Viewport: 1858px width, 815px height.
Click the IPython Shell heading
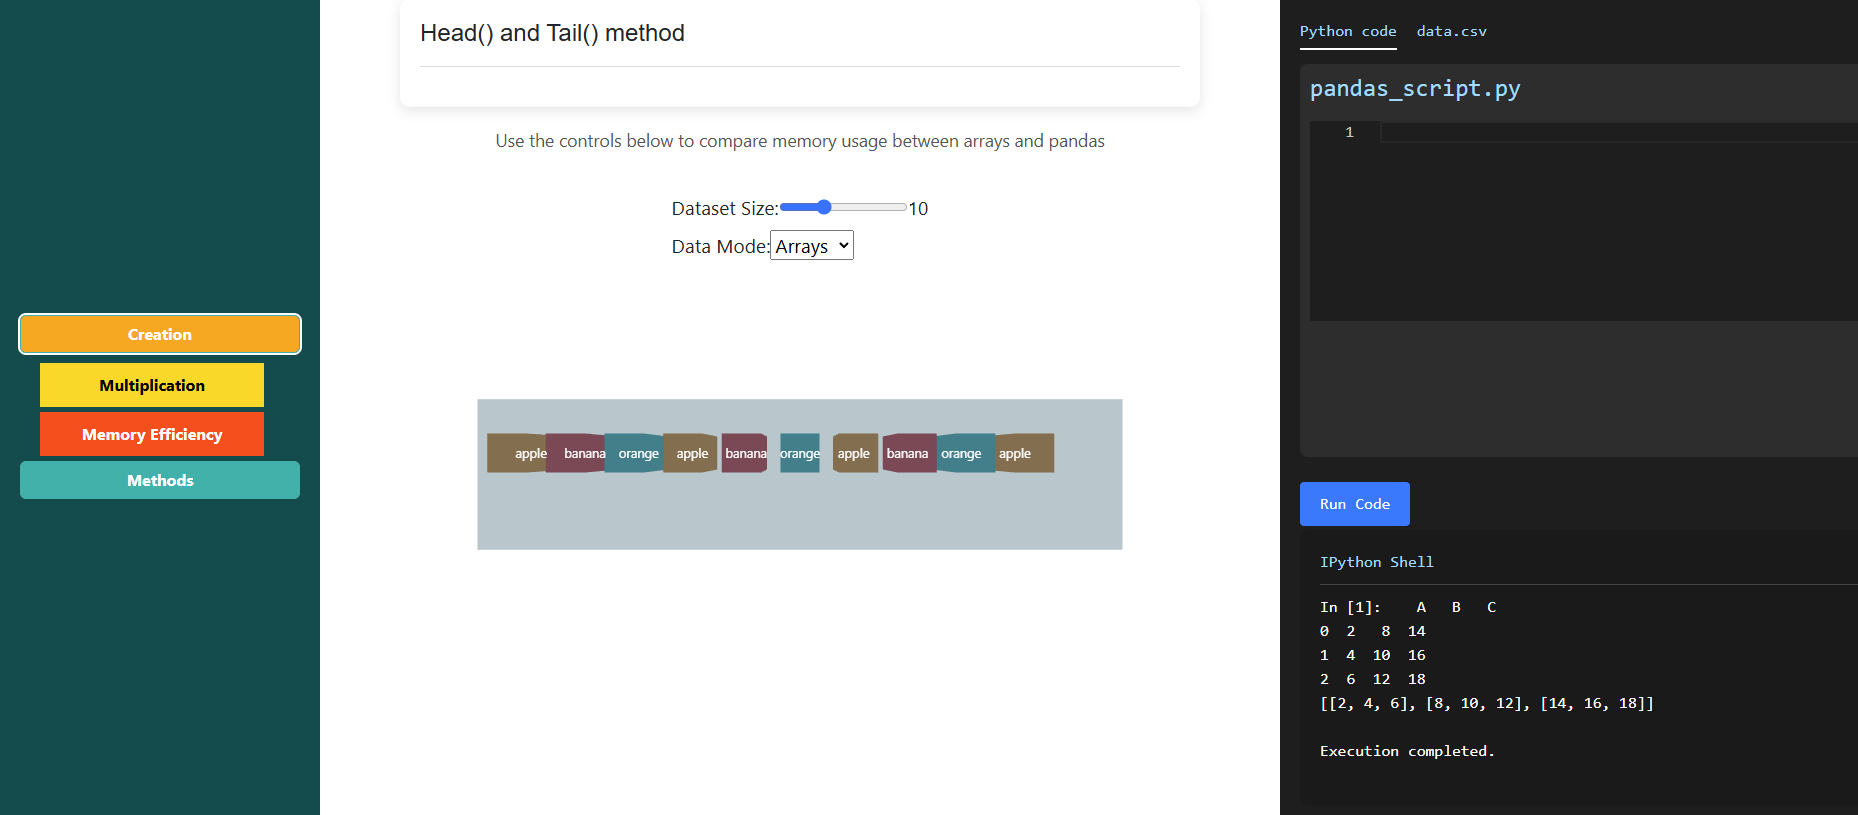pos(1377,562)
